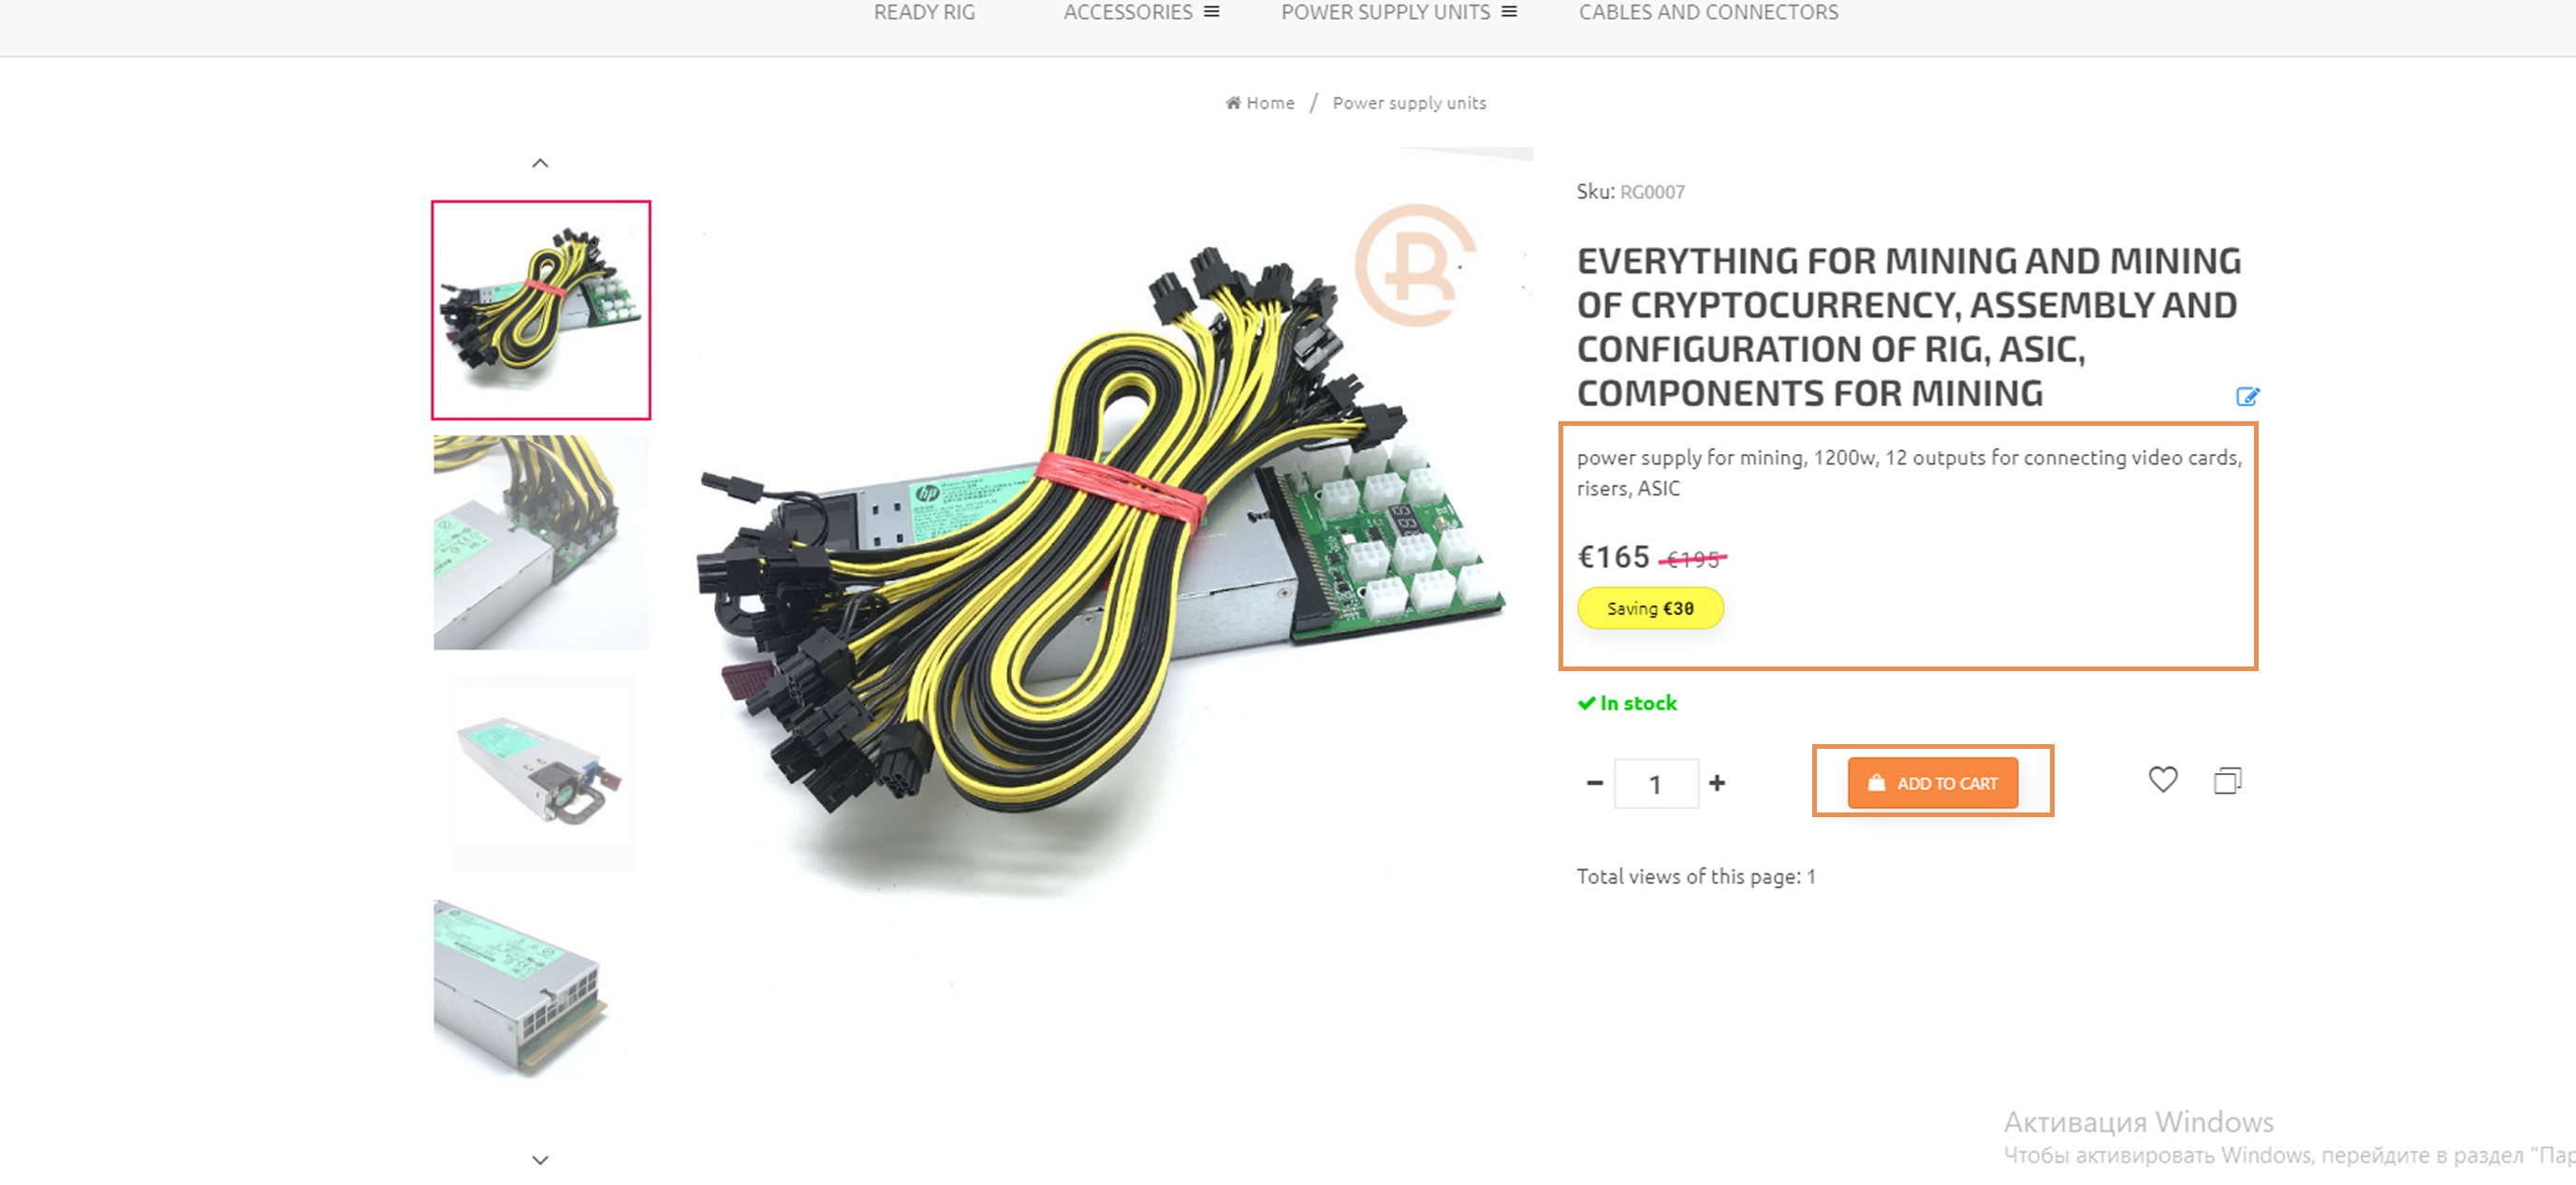Click the compare/copy icon

(2230, 783)
